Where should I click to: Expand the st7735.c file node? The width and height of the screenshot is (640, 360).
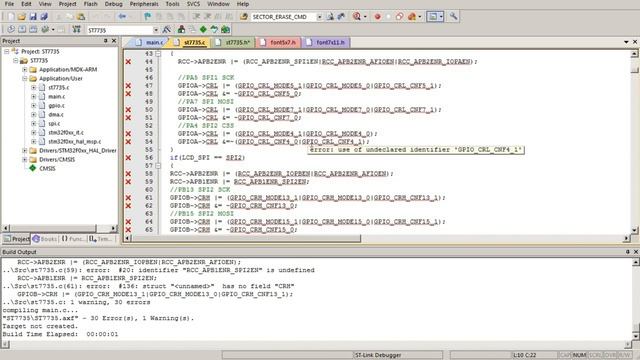pyautogui.click(x=33, y=87)
